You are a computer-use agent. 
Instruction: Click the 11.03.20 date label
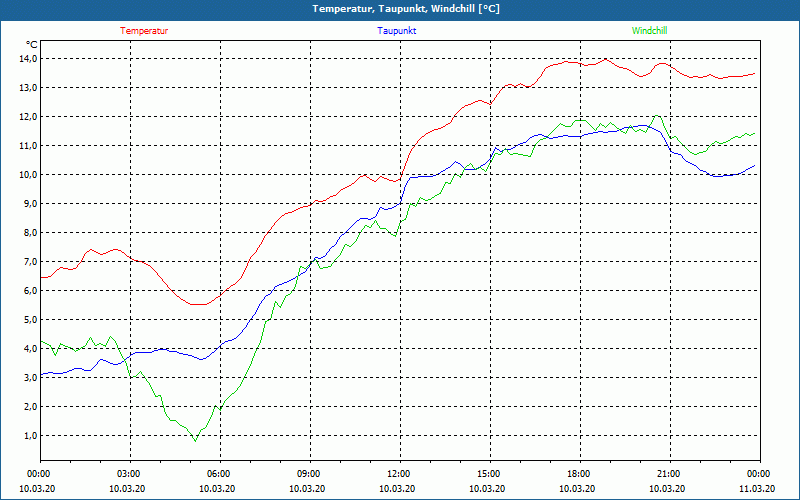click(x=757, y=489)
